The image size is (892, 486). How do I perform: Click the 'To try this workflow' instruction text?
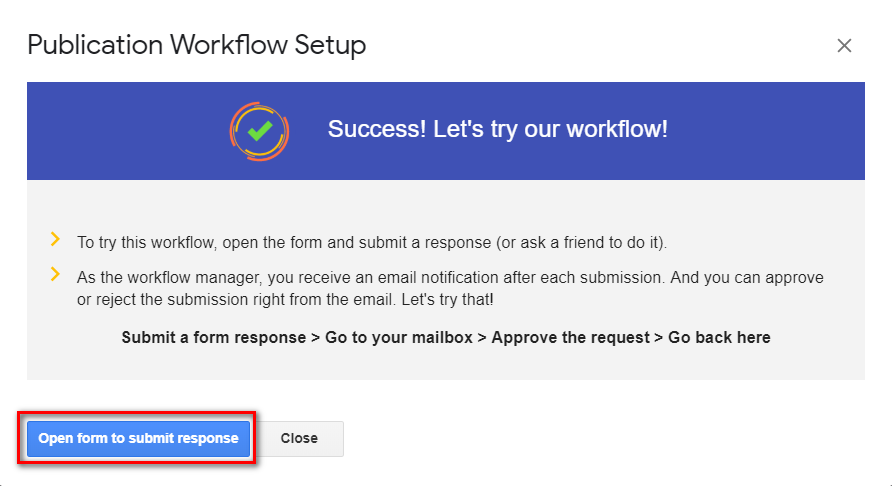[x=372, y=242]
